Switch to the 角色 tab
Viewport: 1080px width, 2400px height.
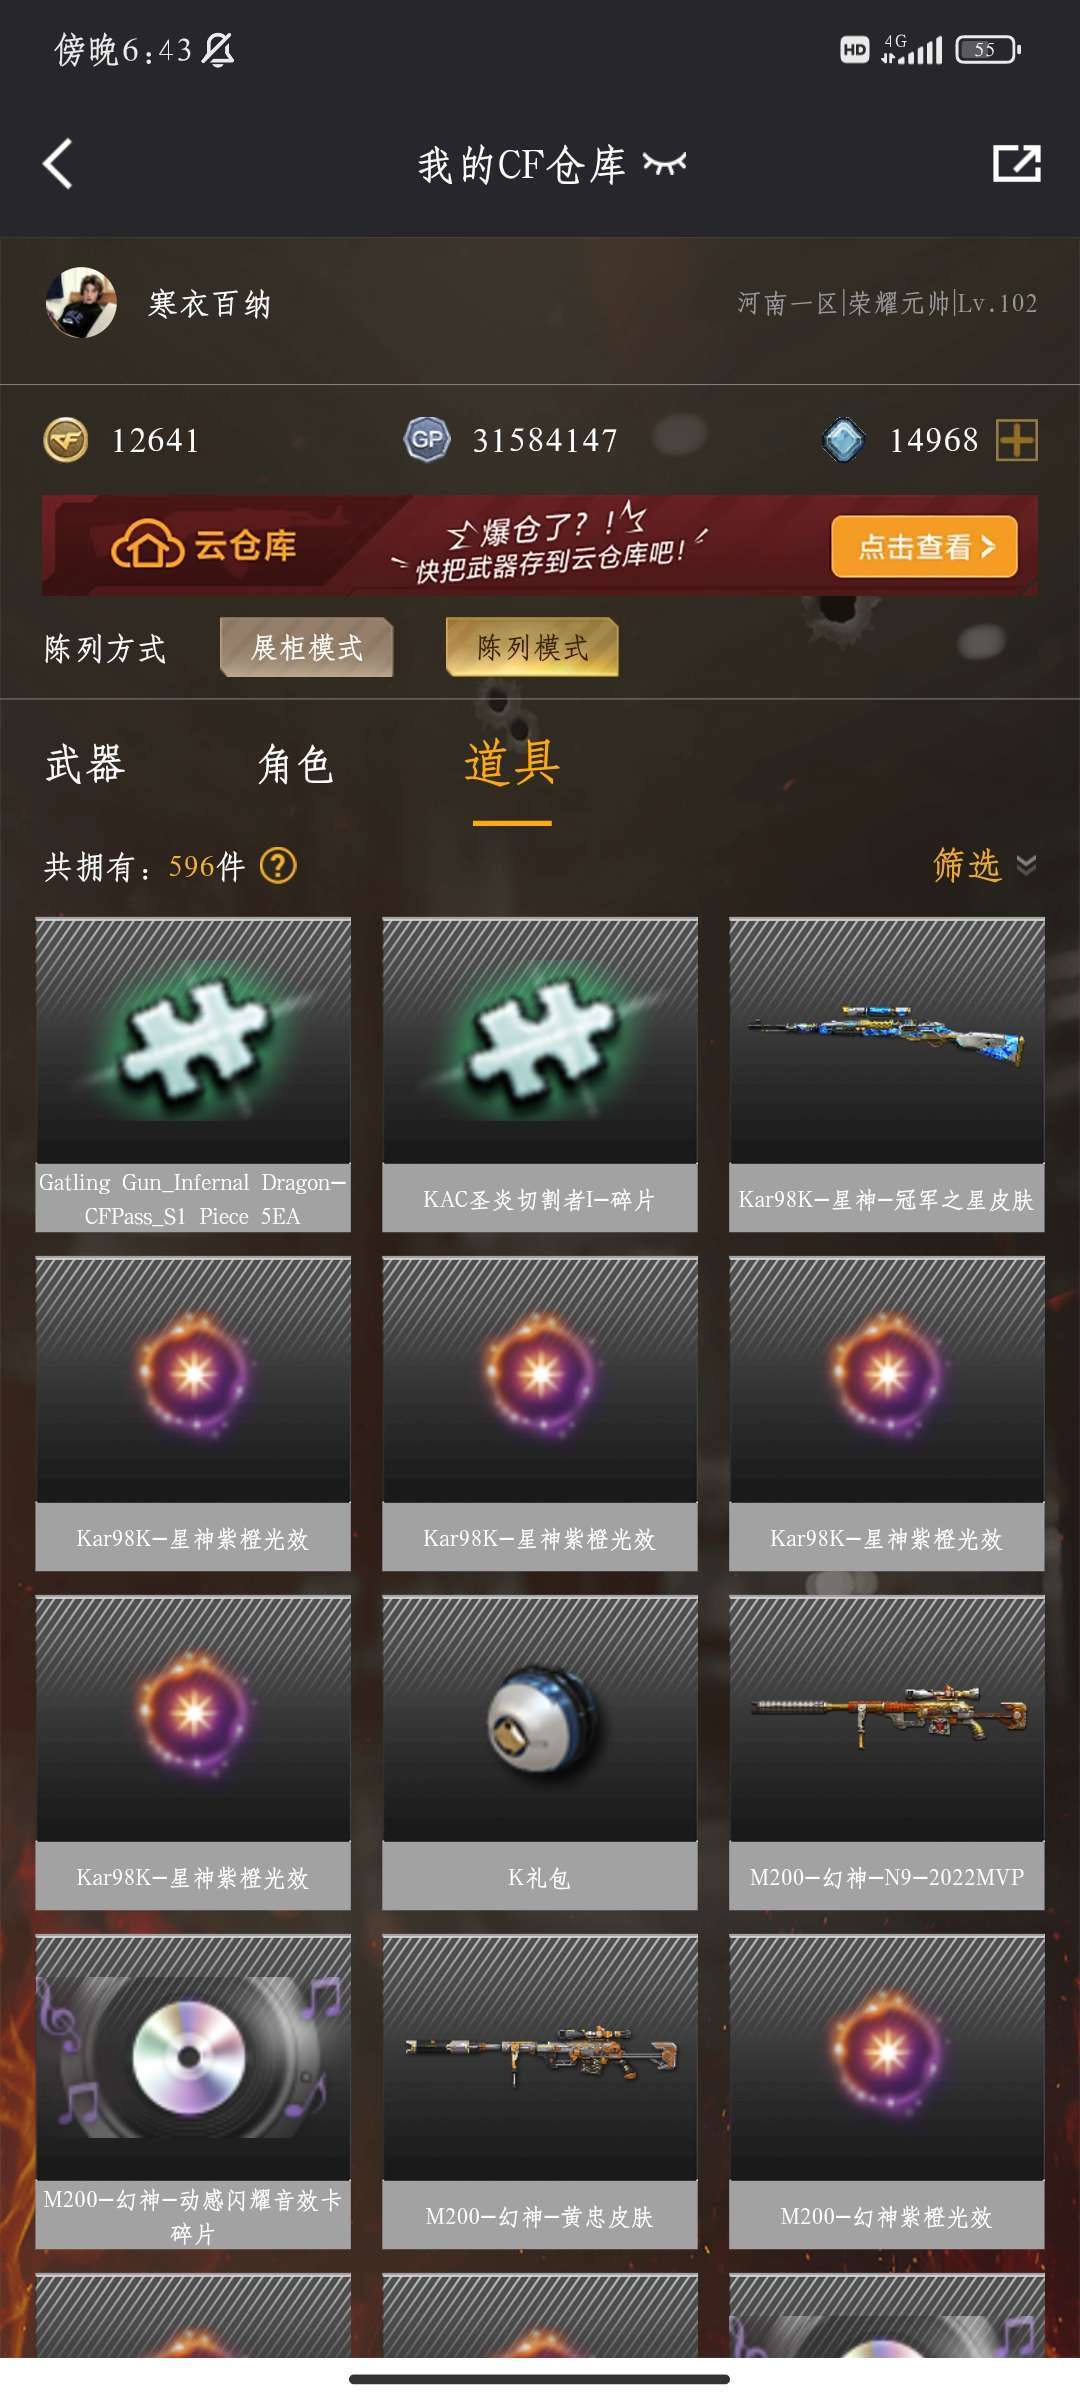295,765
